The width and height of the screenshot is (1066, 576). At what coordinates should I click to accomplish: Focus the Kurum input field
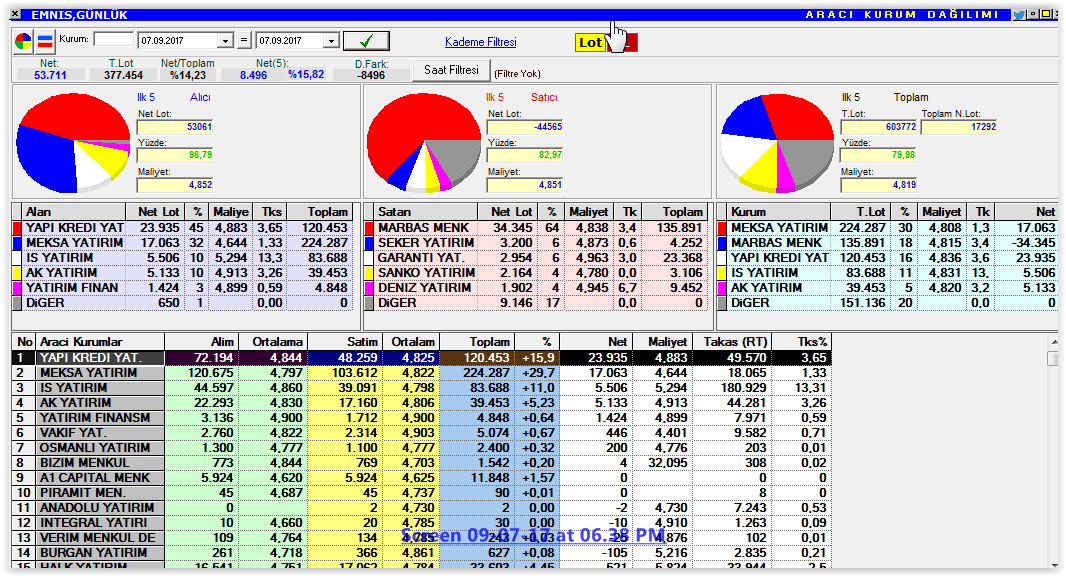114,39
